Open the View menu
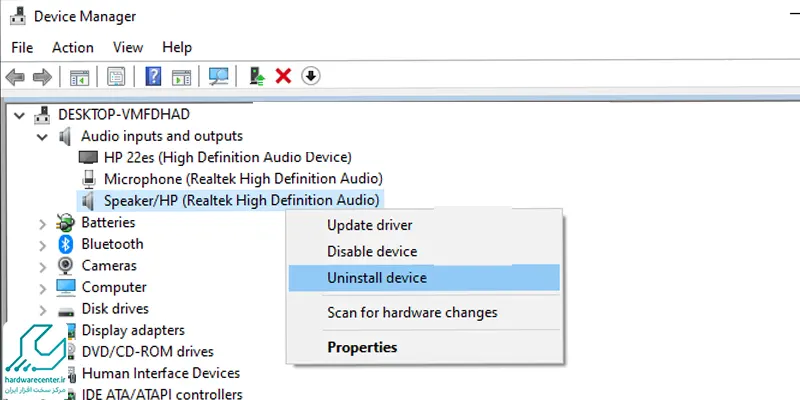The height and width of the screenshot is (400, 800). [128, 47]
